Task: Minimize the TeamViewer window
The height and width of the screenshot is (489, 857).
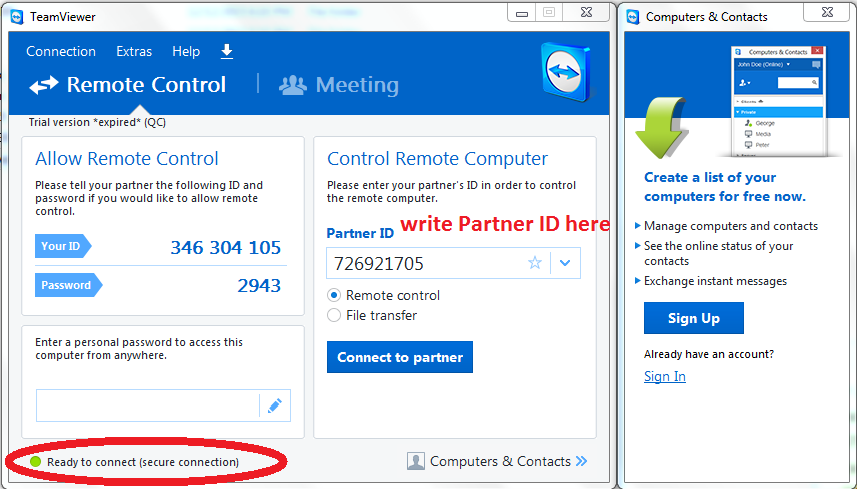Action: pos(522,13)
